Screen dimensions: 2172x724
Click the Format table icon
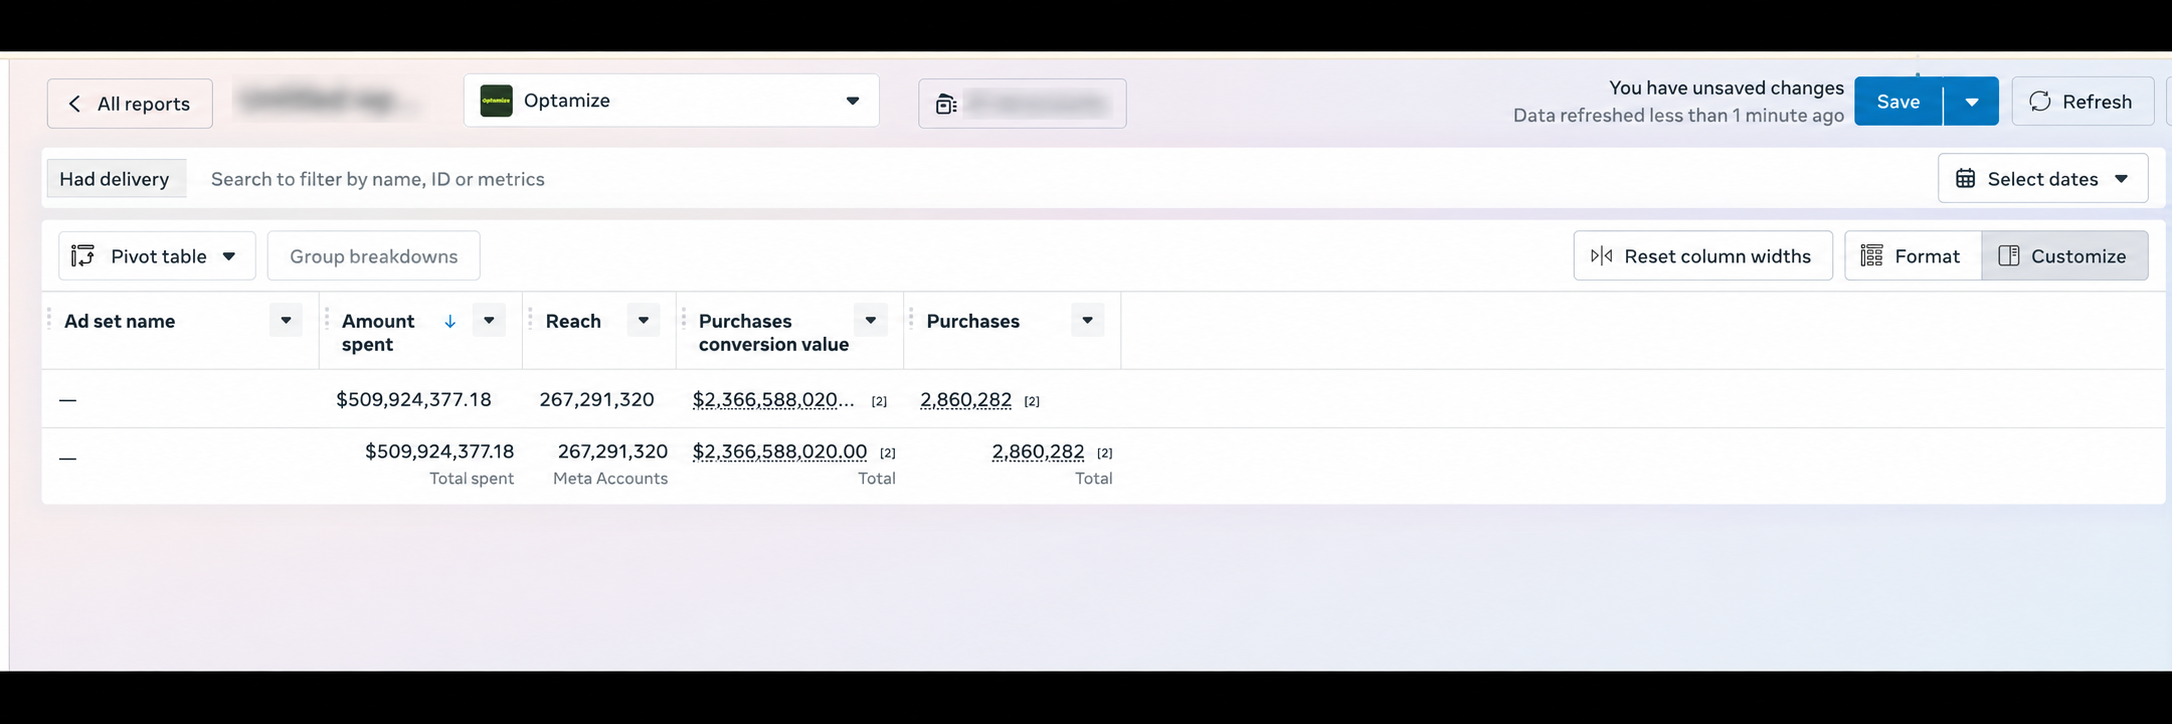[1871, 256]
